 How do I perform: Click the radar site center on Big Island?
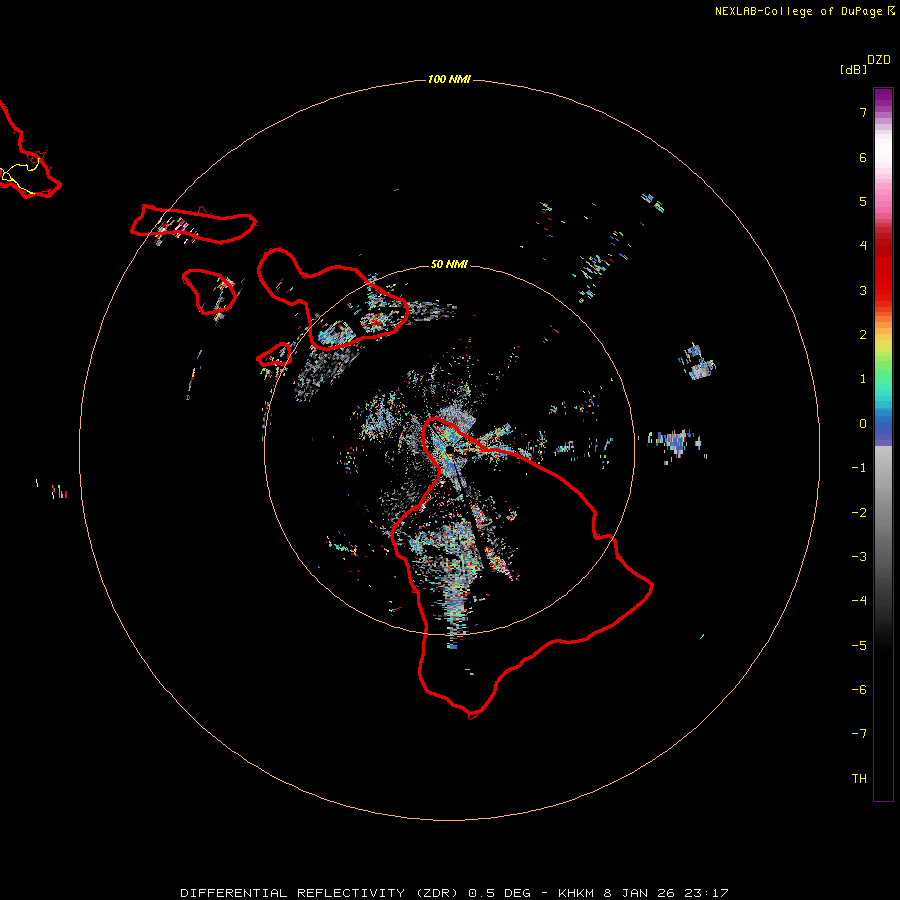point(451,450)
